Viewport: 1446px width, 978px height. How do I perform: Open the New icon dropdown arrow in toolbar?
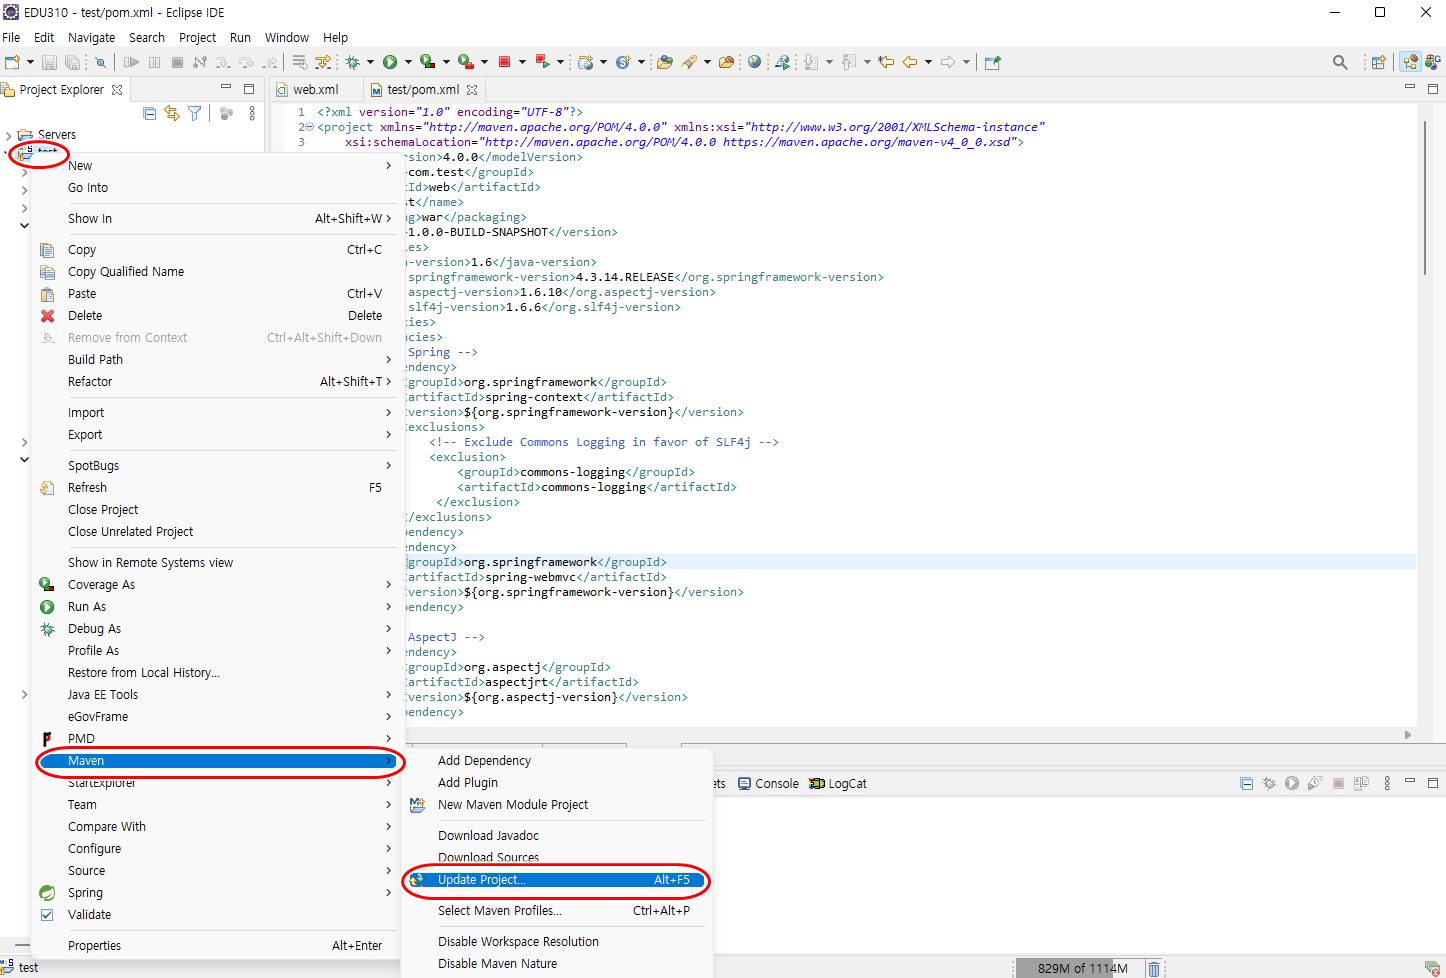point(30,62)
